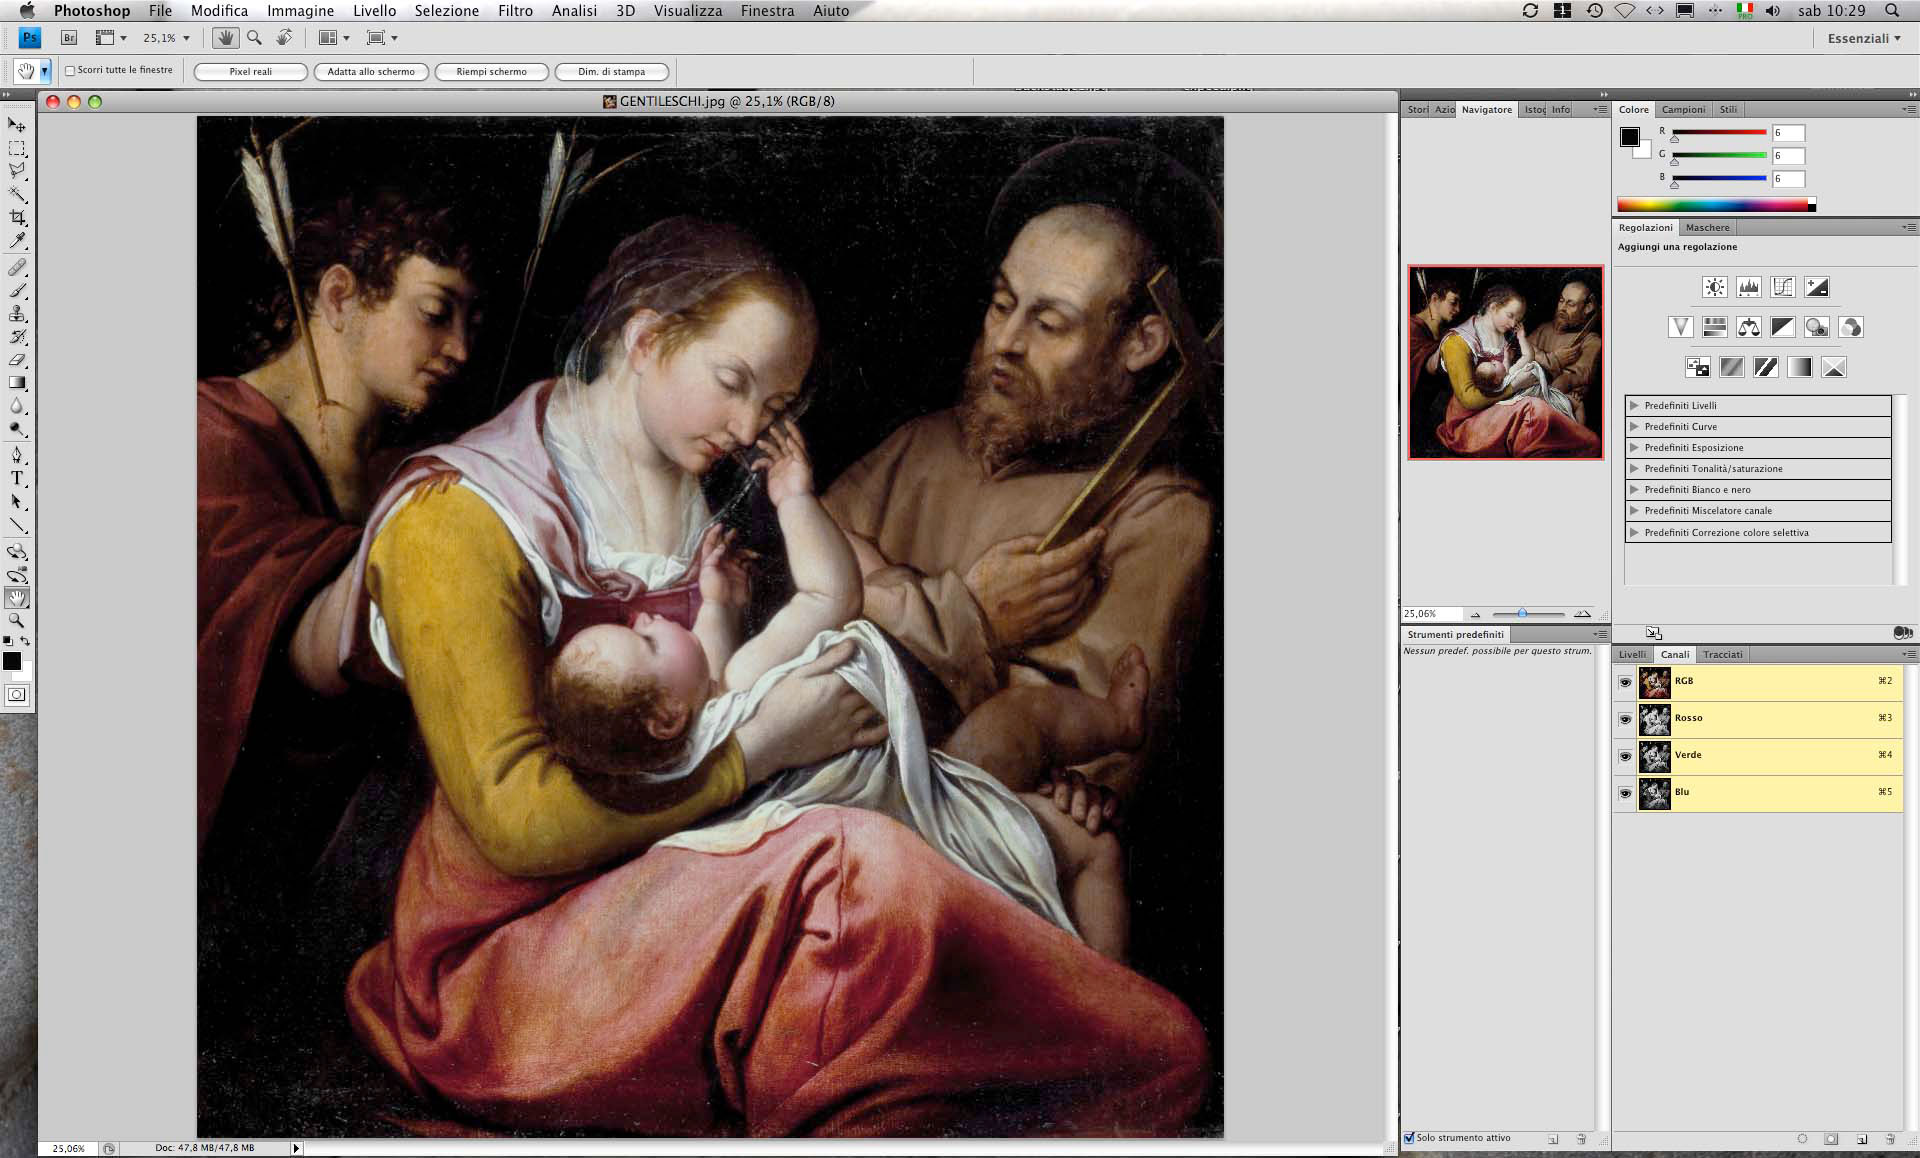This screenshot has height=1158, width=1920.
Task: Add a Brightness/Contrast adjustment
Action: [1714, 287]
